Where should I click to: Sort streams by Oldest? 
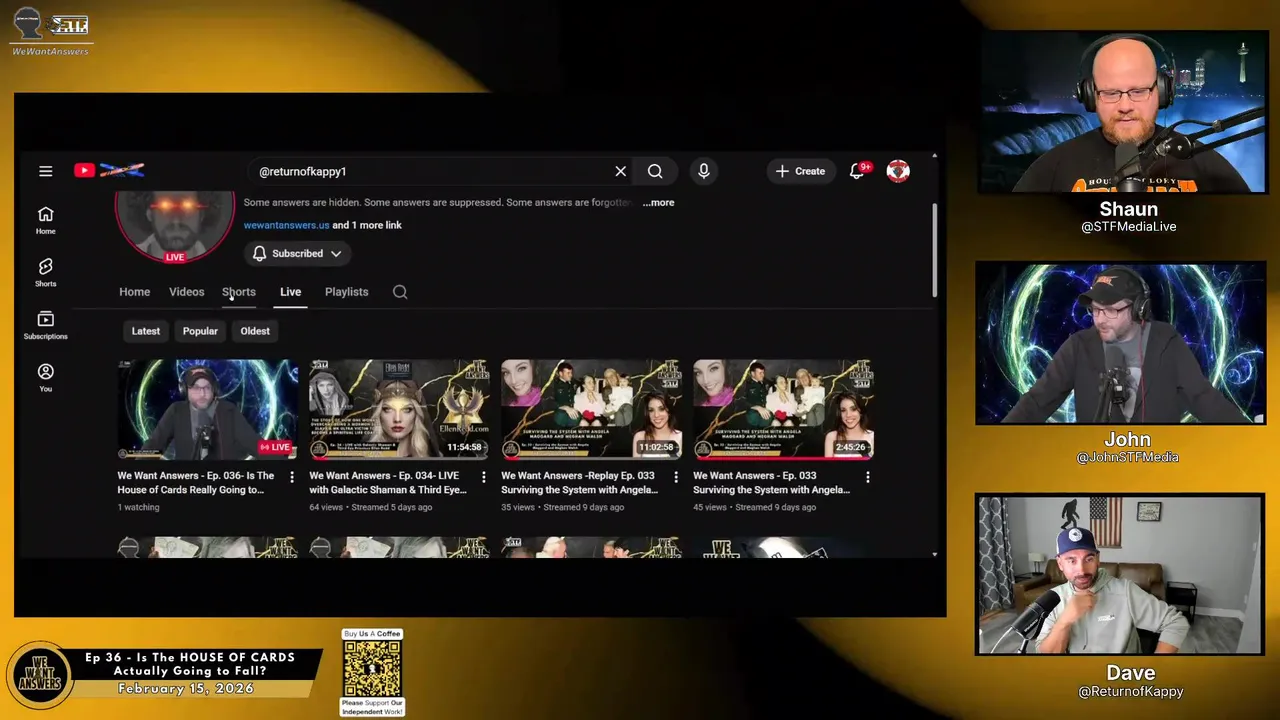255,331
